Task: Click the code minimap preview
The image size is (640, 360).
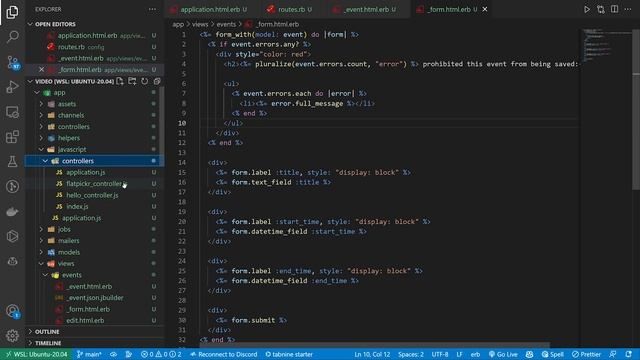Action: pyautogui.click(x=606, y=45)
